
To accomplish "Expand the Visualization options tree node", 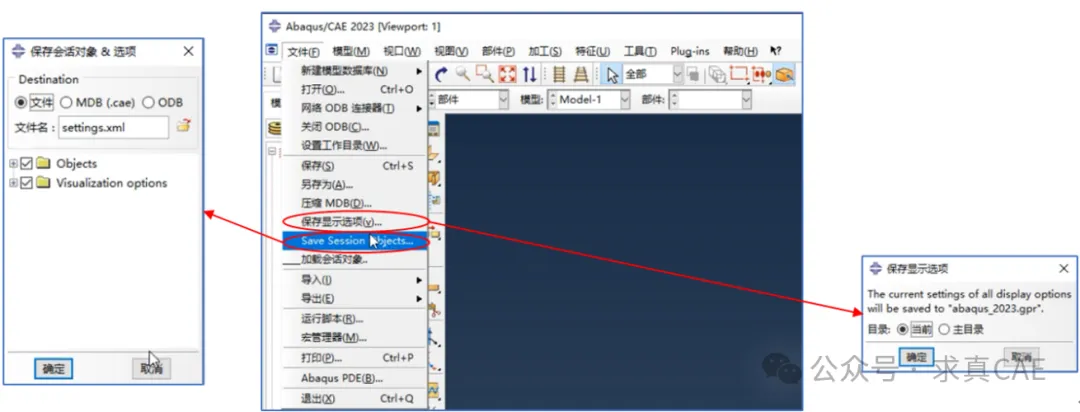I will pyautogui.click(x=13, y=183).
